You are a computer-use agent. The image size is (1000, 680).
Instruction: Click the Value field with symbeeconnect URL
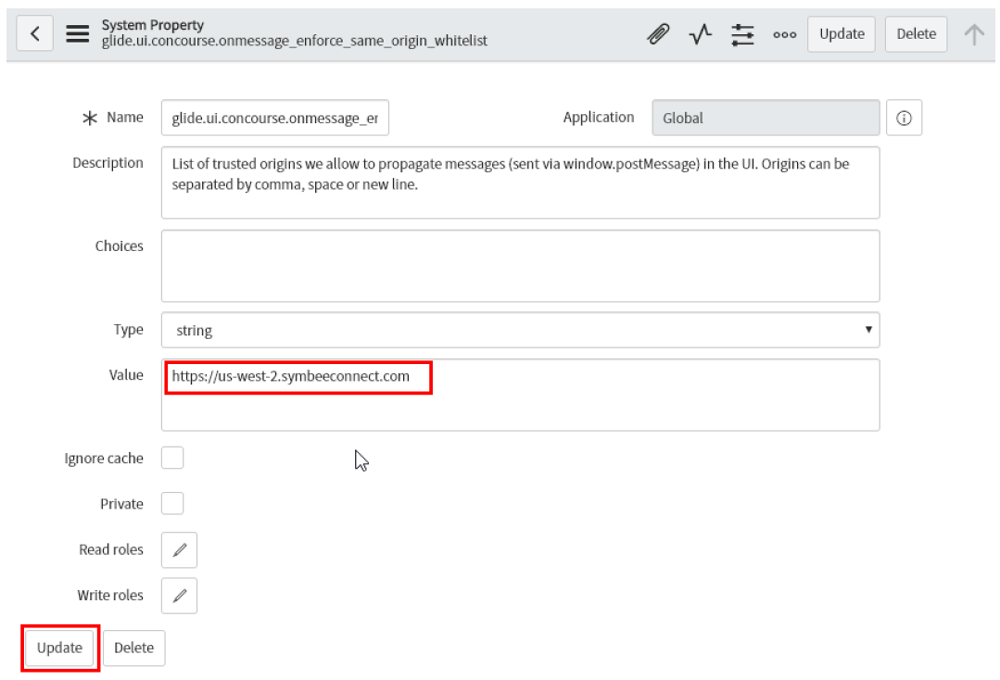pyautogui.click(x=520, y=395)
